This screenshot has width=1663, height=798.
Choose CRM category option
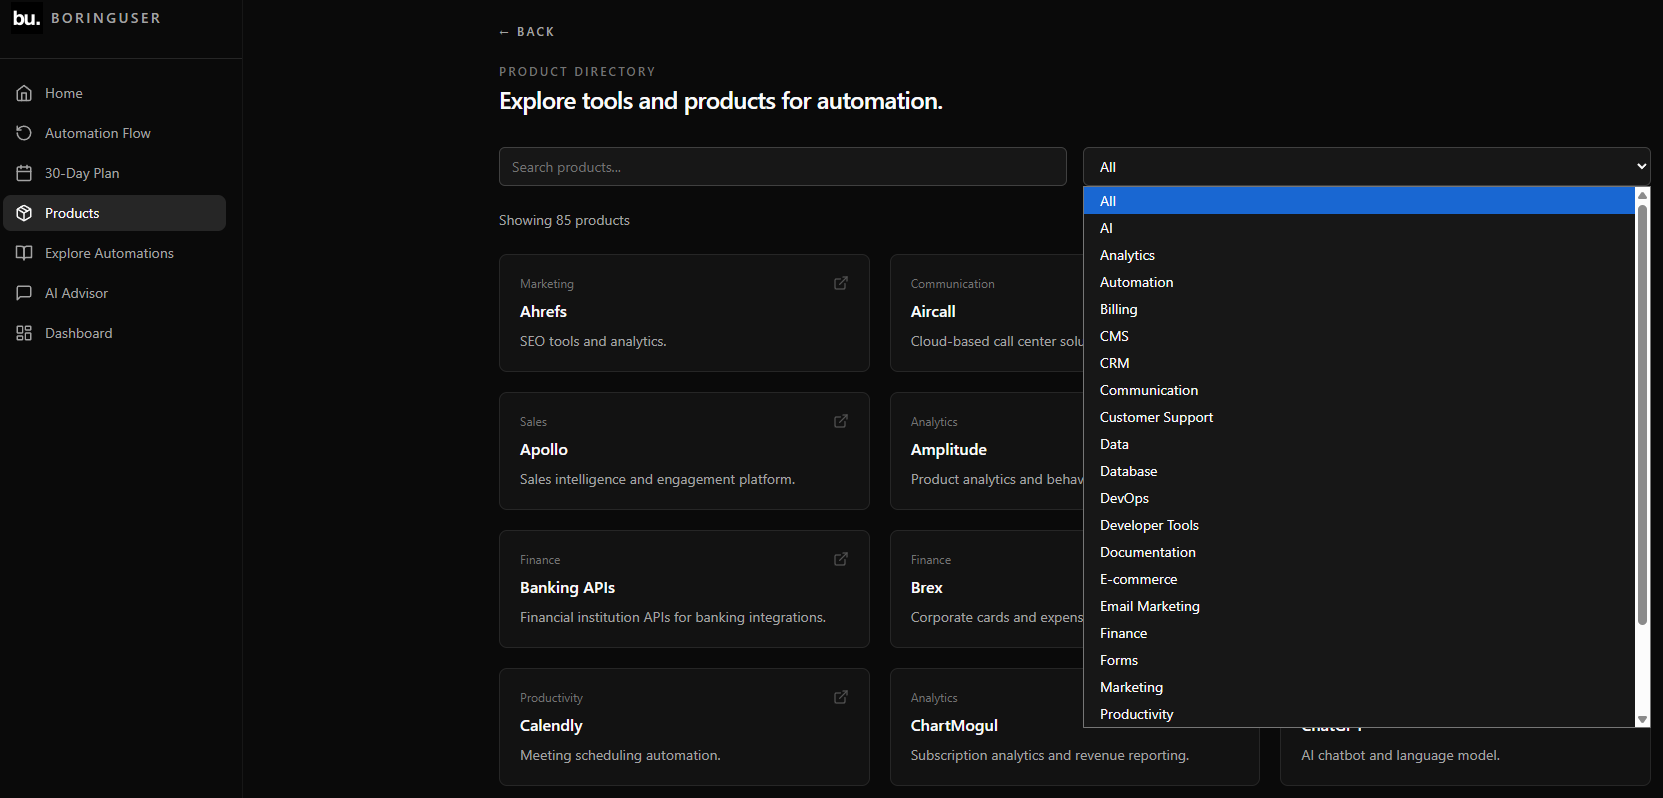1359,363
